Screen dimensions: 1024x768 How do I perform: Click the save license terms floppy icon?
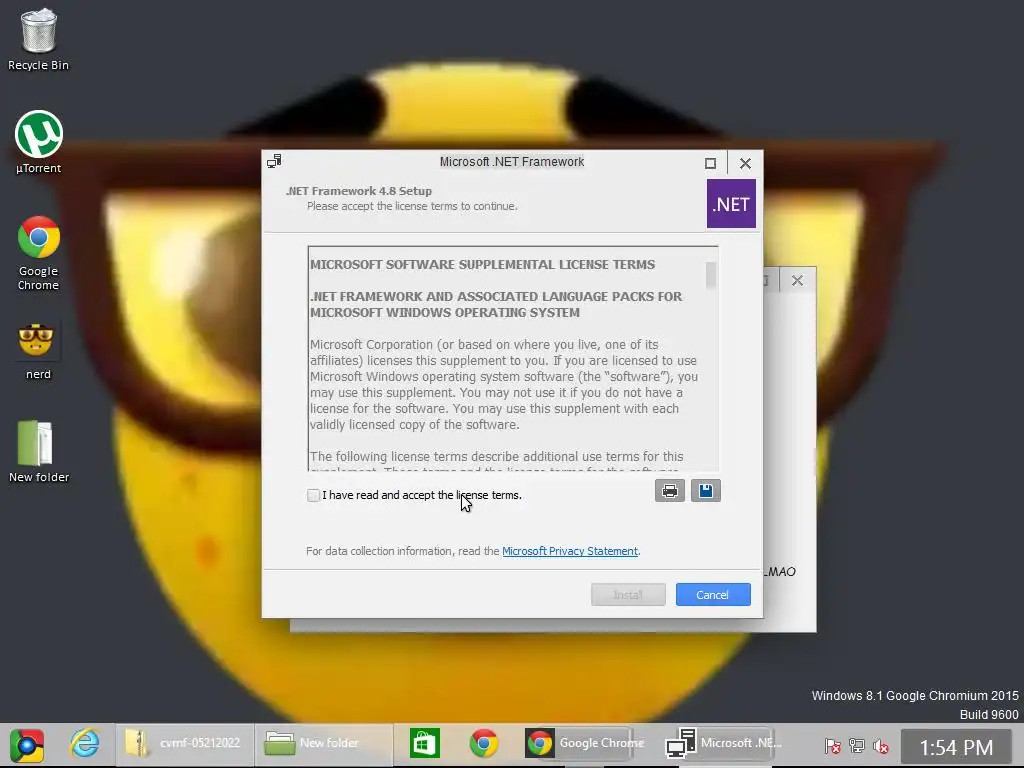point(705,490)
